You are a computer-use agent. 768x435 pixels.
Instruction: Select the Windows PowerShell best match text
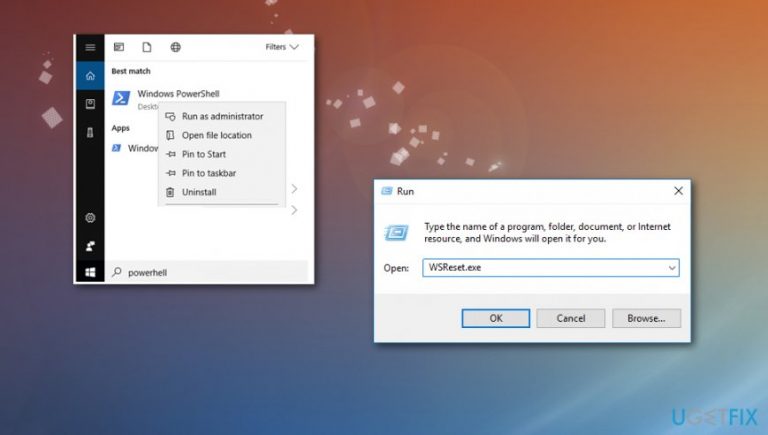[178, 94]
